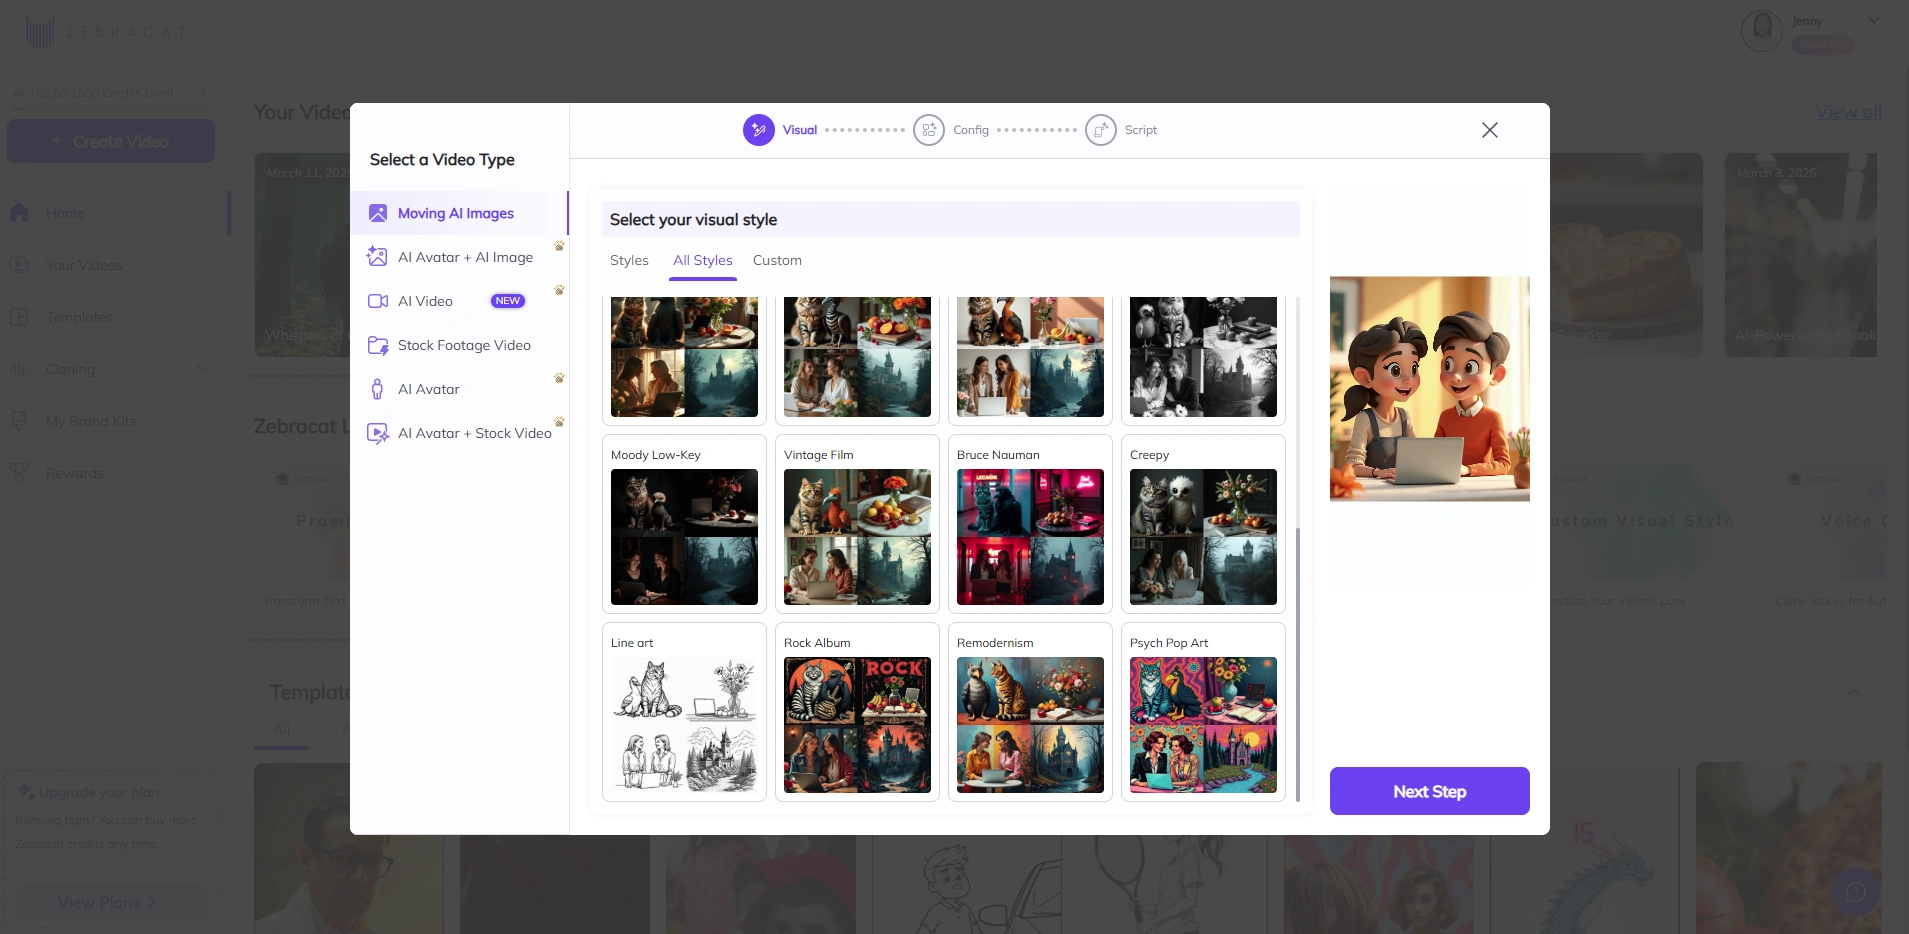Select the Rock Album style
The width and height of the screenshot is (1909, 934).
(x=857, y=712)
